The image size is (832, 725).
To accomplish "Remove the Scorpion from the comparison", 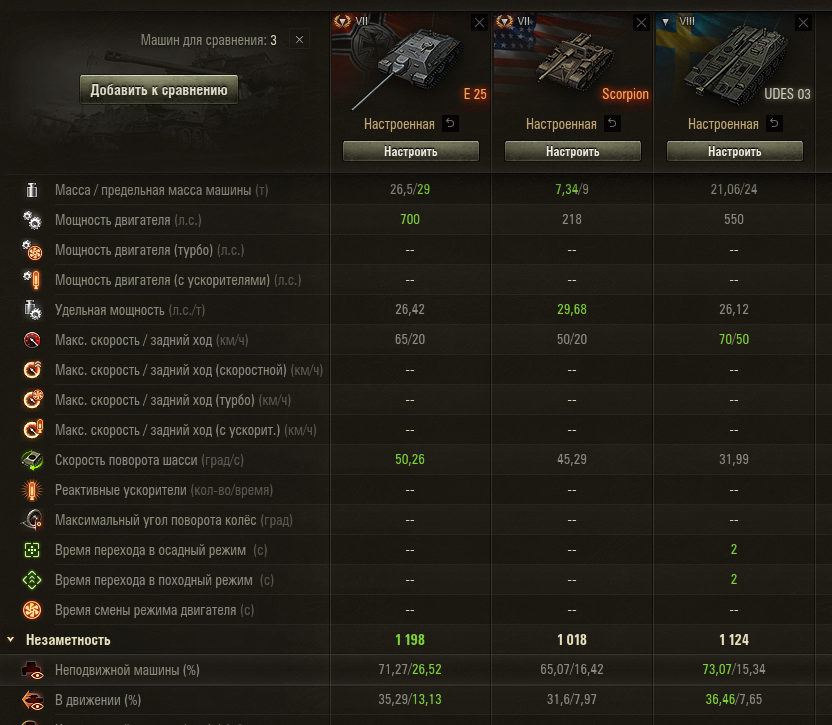I will tap(641, 22).
